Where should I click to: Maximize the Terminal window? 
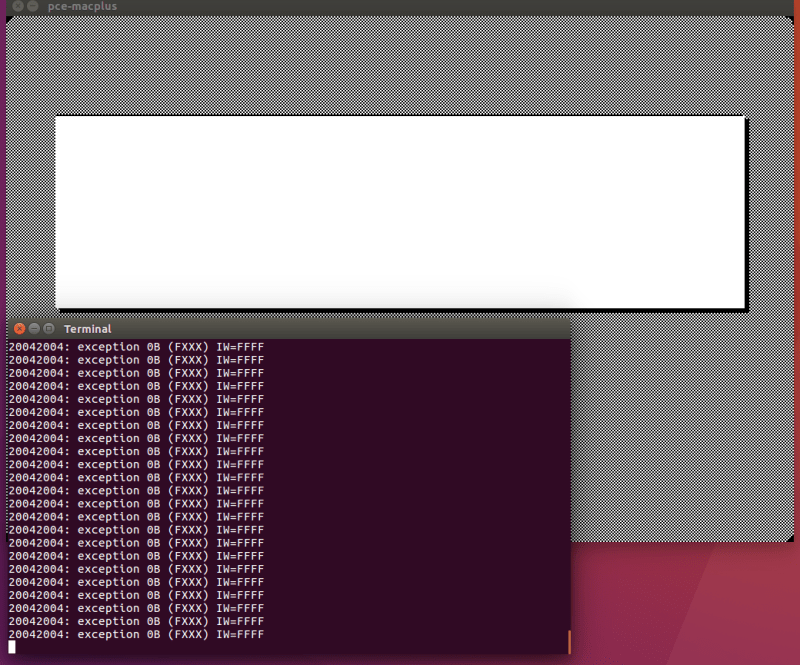tap(49, 329)
